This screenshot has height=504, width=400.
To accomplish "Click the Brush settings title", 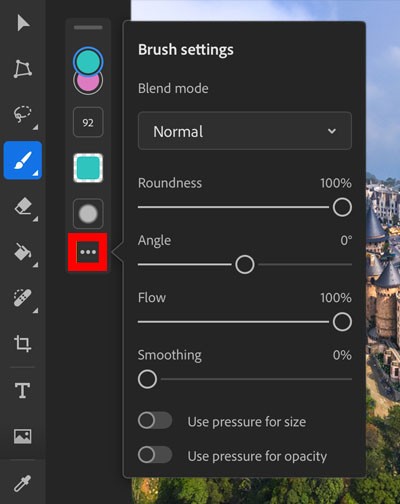I will click(x=186, y=50).
